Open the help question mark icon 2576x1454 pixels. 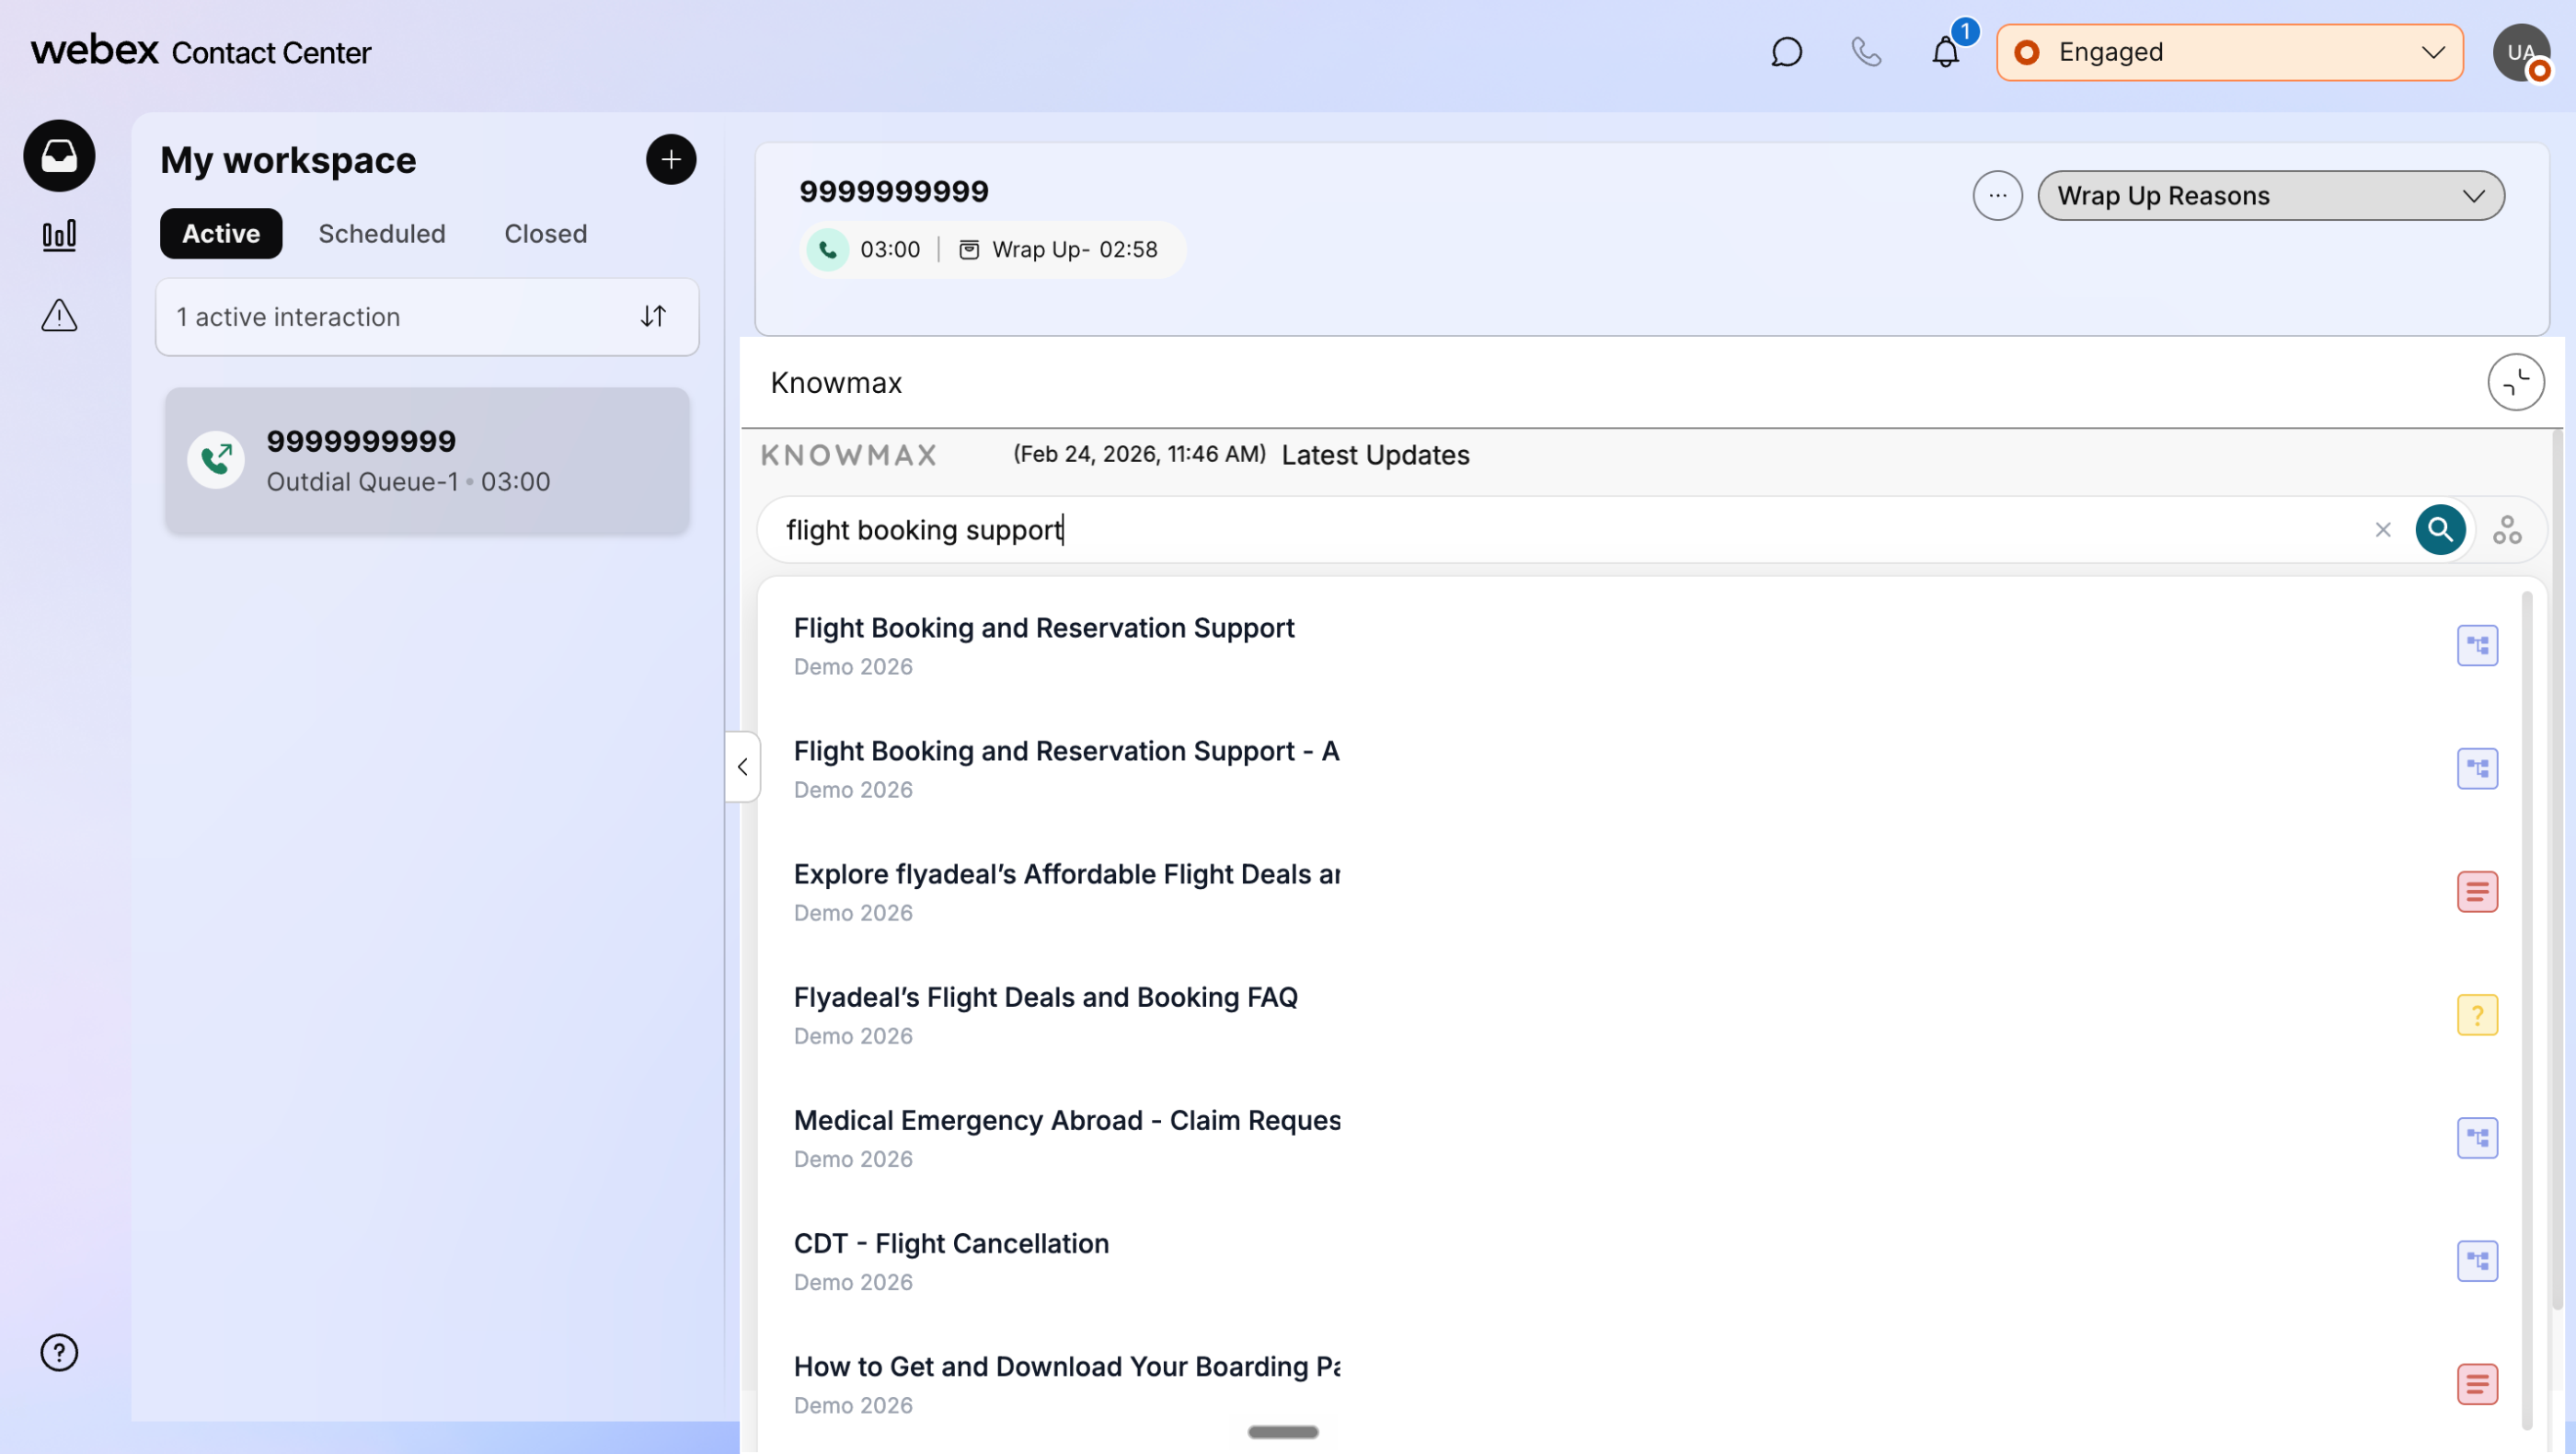pyautogui.click(x=59, y=1352)
